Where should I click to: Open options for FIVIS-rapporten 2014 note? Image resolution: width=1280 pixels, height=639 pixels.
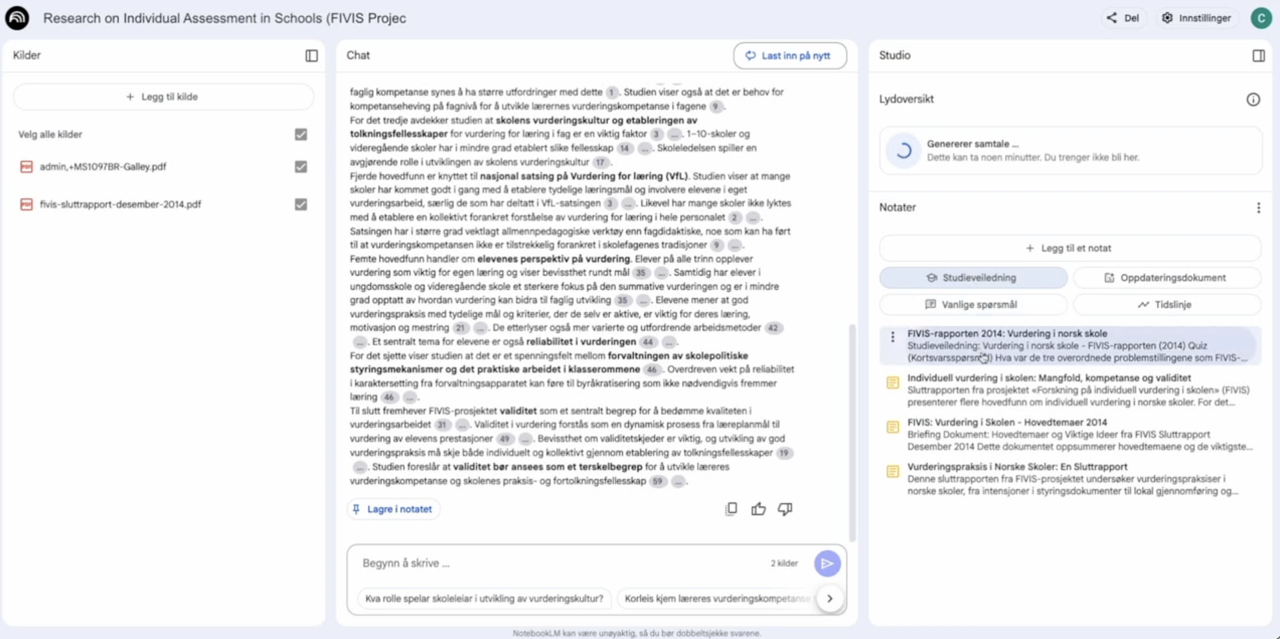click(x=893, y=338)
